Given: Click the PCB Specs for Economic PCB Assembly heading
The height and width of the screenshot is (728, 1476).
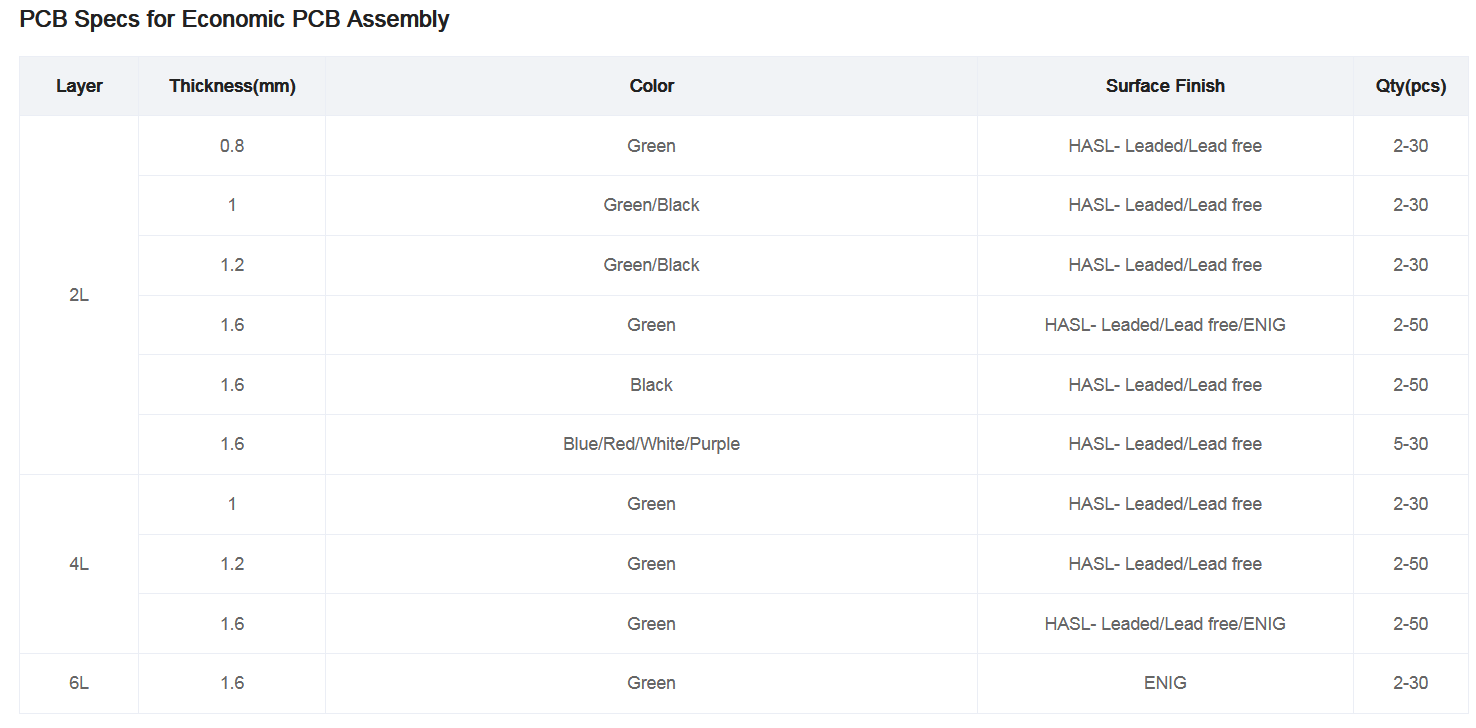Looking at the screenshot, I should pos(234,19).
